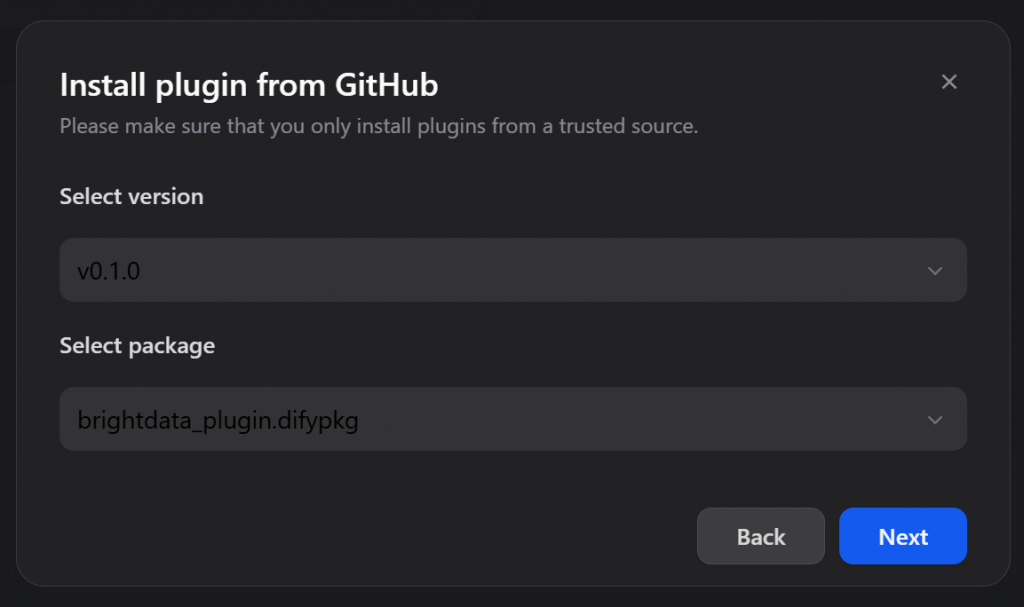The height and width of the screenshot is (607, 1024).
Task: Click the Select version label
Action: (x=131, y=196)
